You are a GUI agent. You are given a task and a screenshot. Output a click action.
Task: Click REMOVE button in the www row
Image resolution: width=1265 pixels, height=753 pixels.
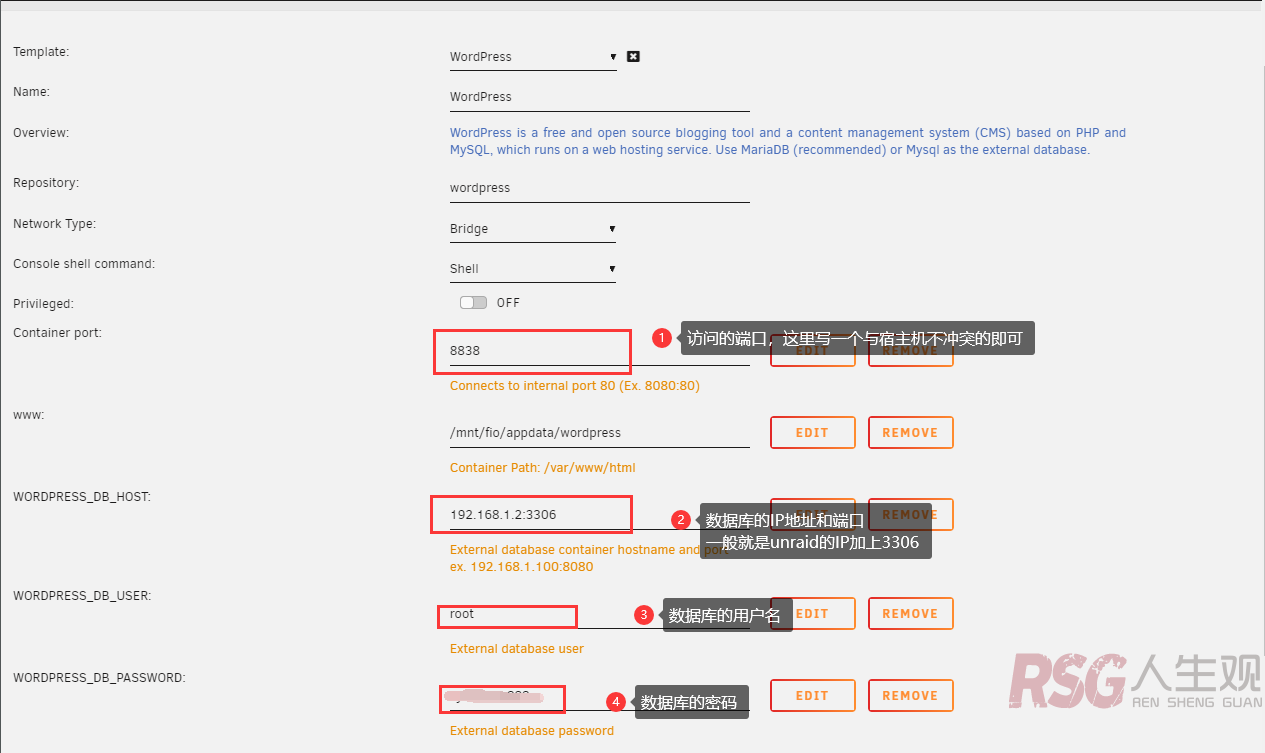pyautogui.click(x=910, y=433)
